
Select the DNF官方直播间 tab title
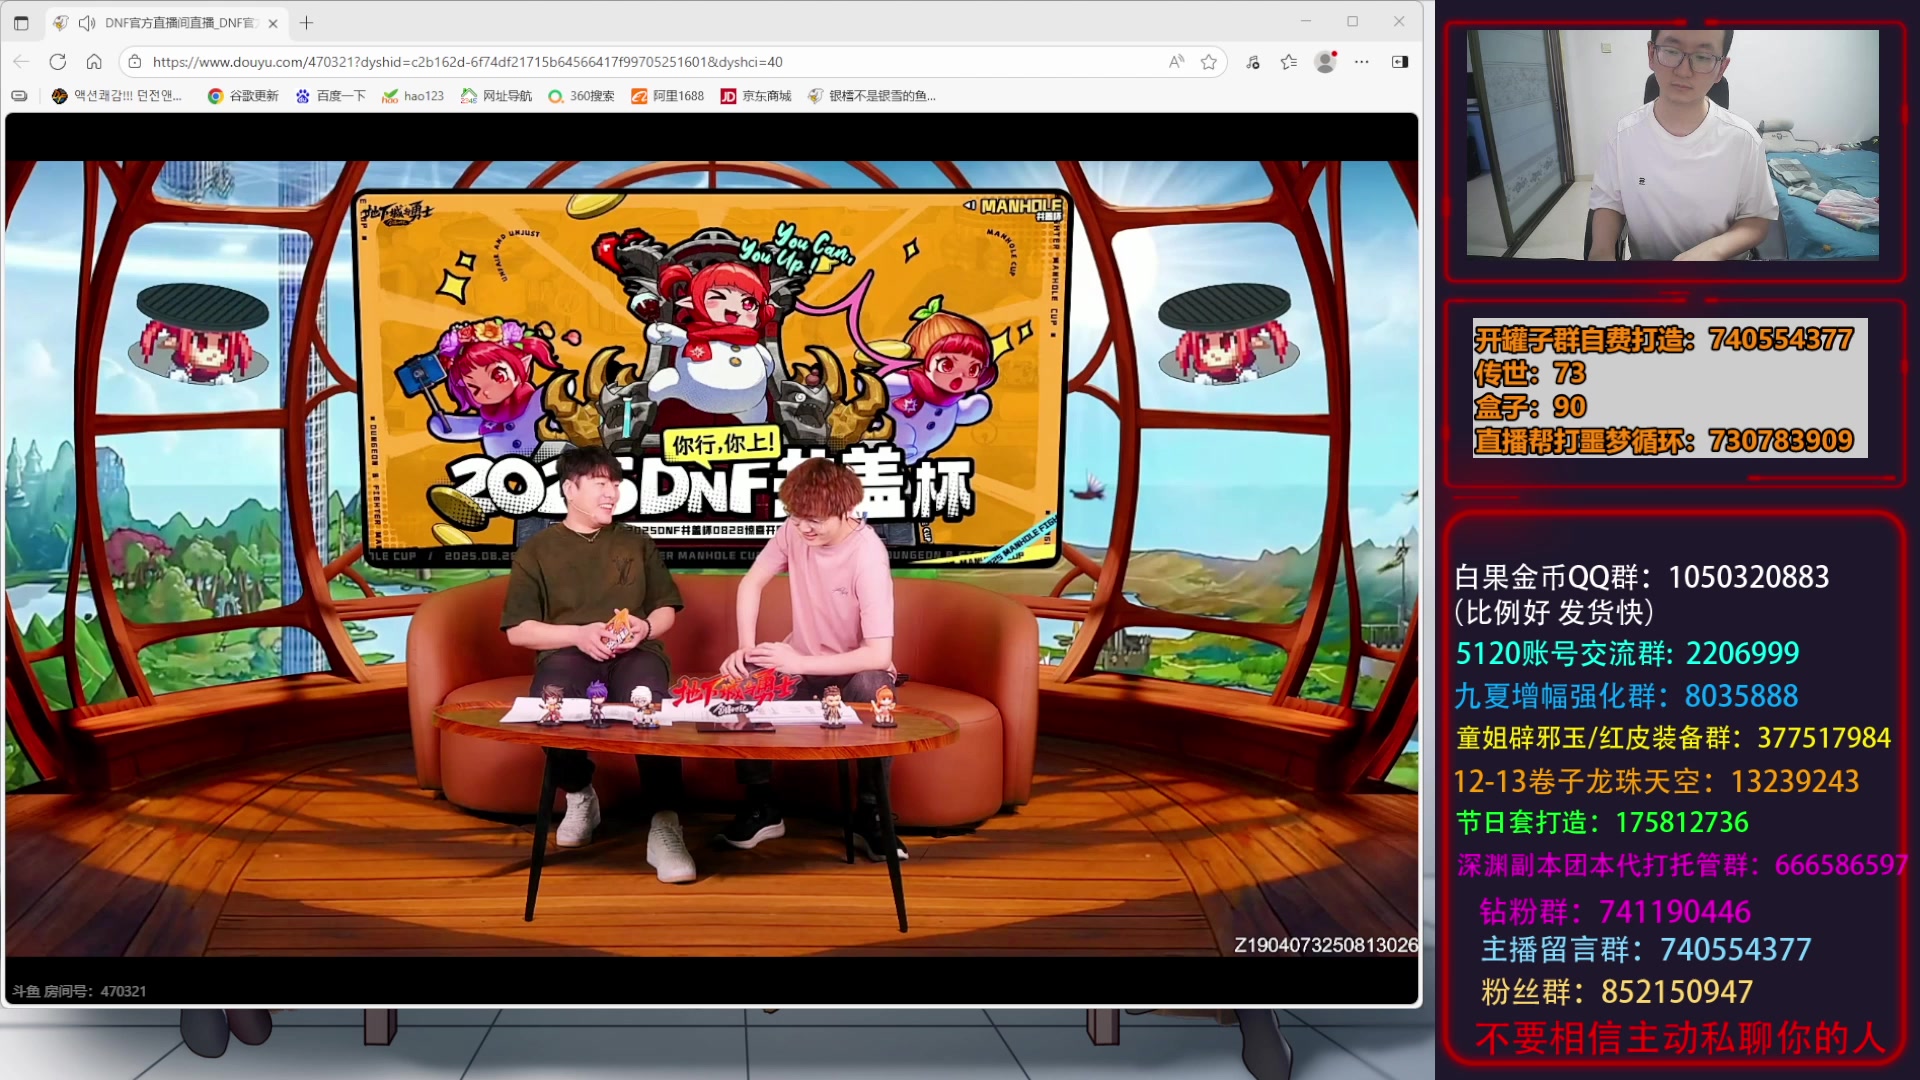(181, 23)
